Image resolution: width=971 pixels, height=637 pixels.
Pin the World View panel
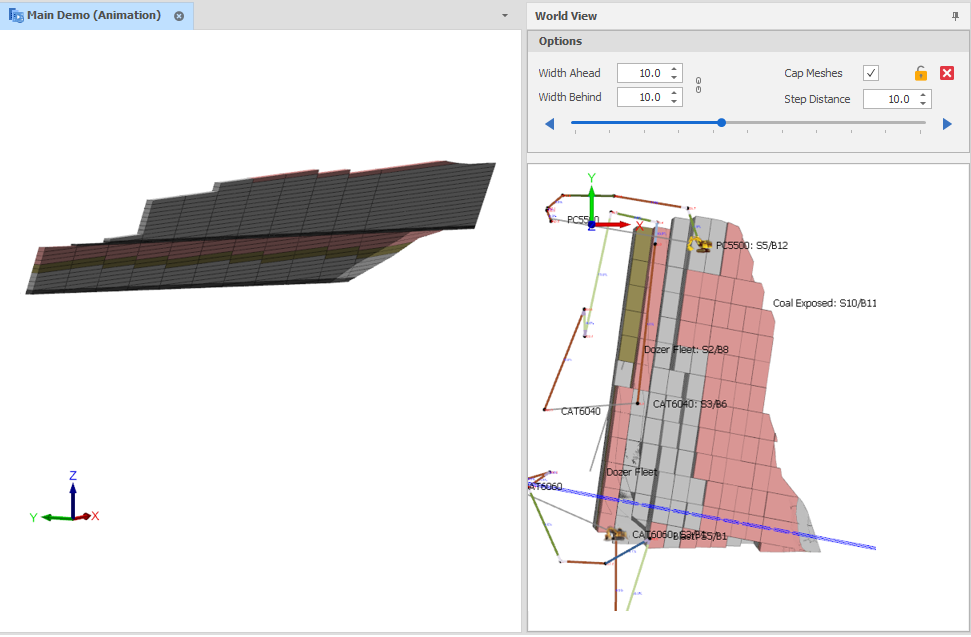click(955, 16)
